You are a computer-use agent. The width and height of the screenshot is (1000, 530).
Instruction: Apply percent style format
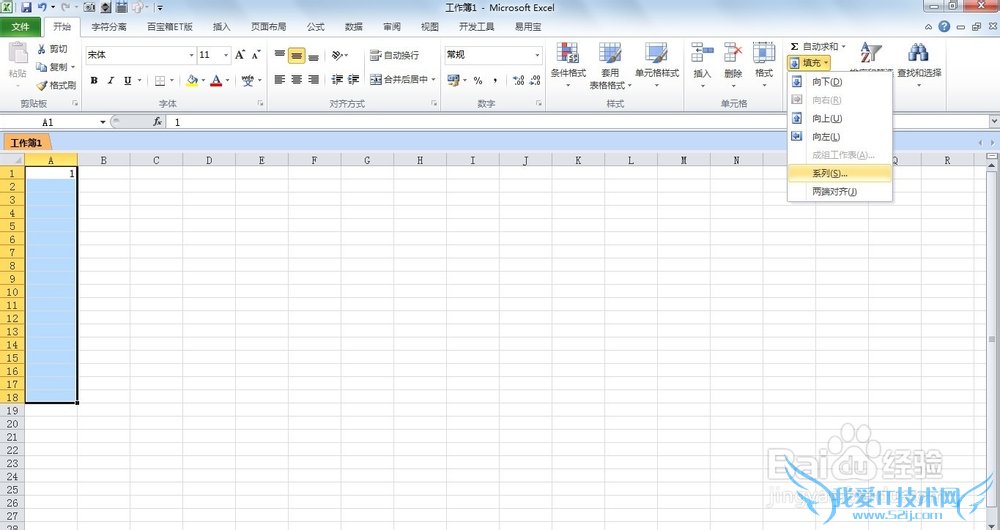tap(478, 80)
